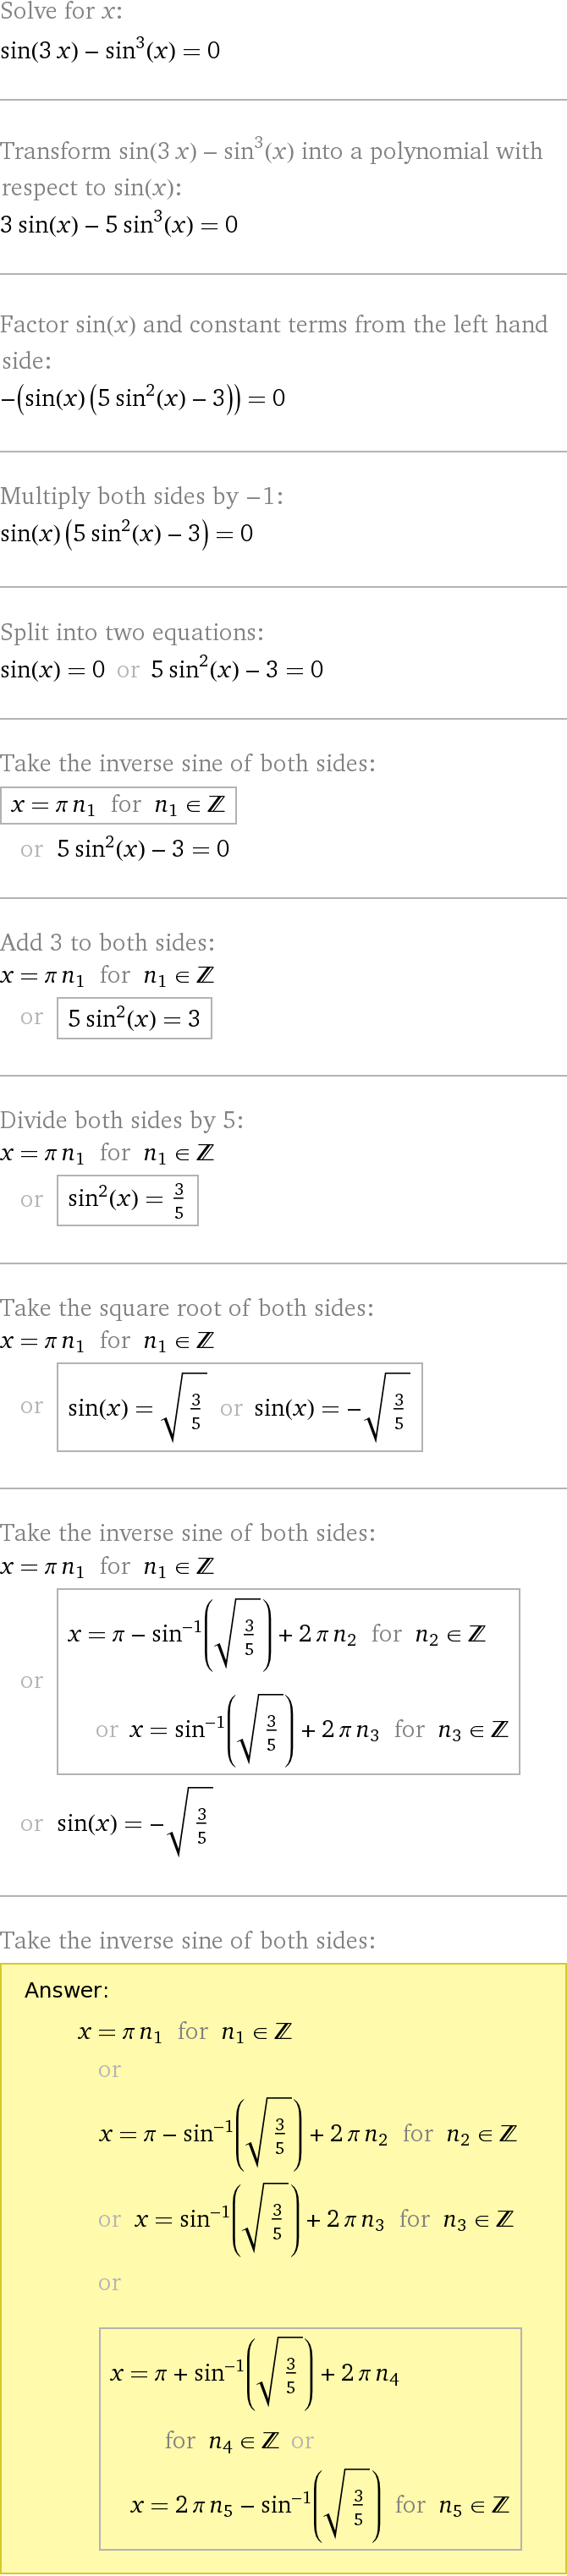The width and height of the screenshot is (567, 2576).
Task: Select the boxed sin(x) = ±√(3/5) pair
Action: pyautogui.click(x=240, y=1407)
